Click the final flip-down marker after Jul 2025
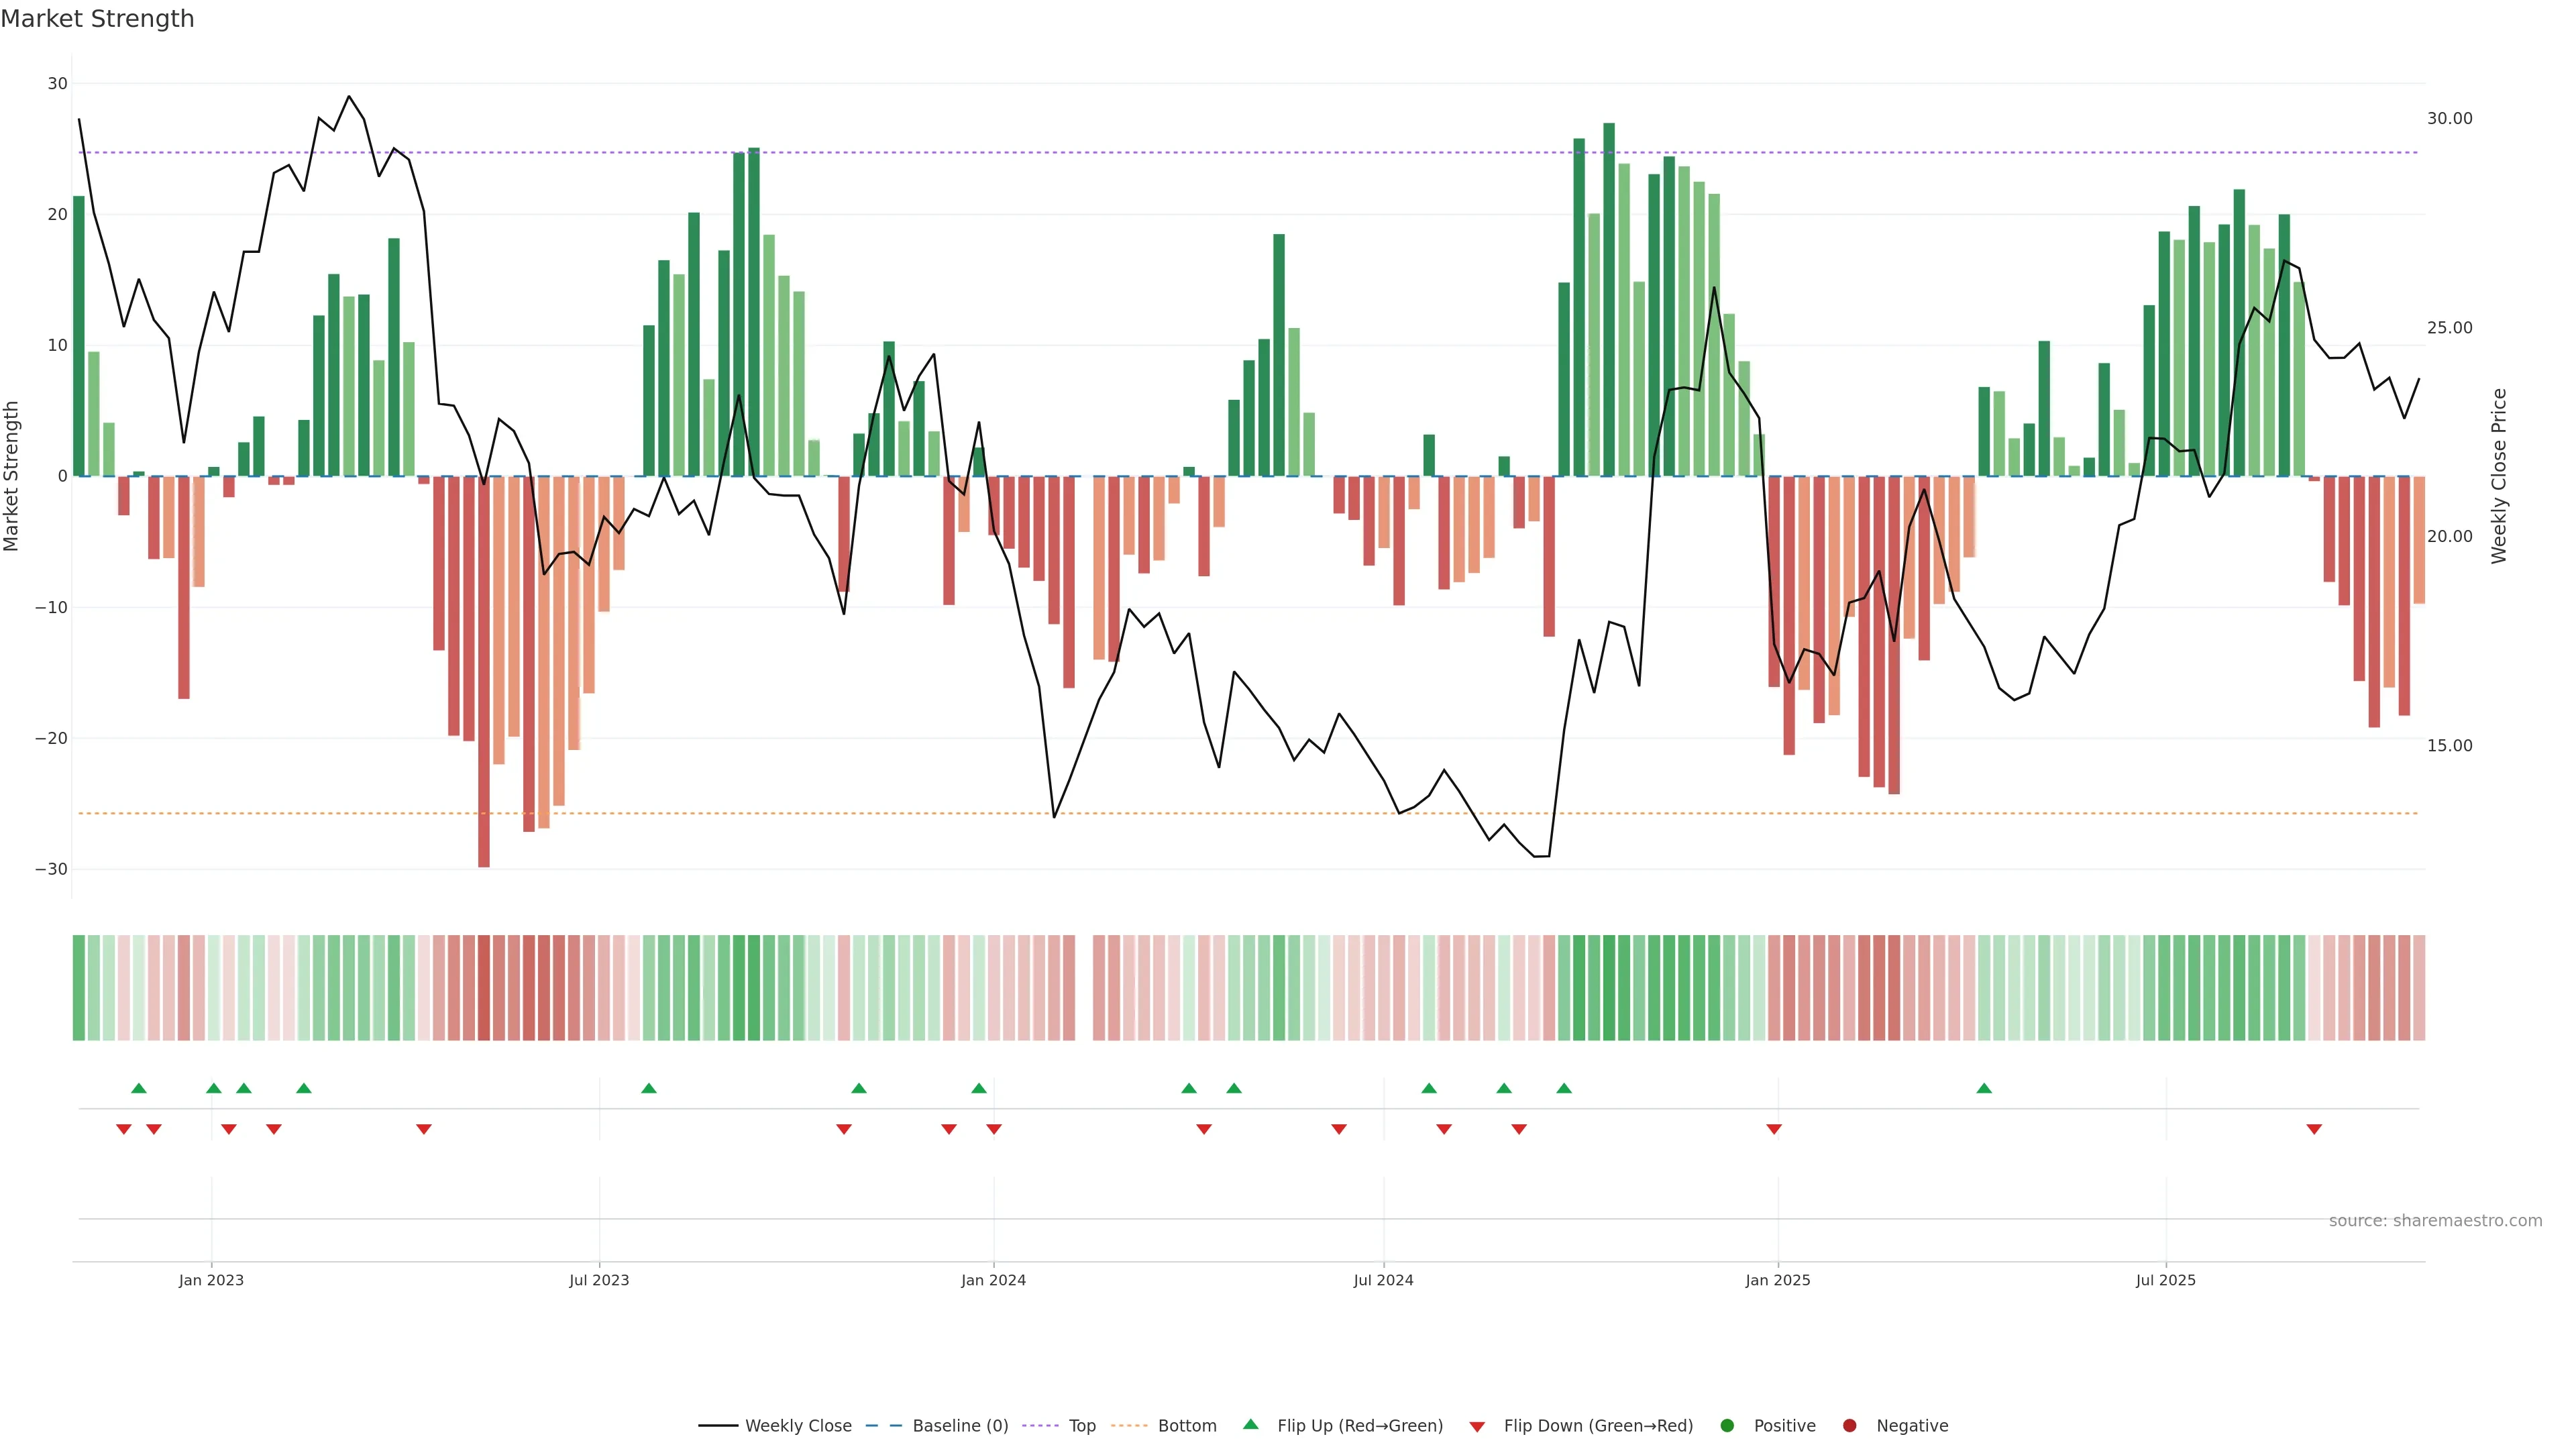This screenshot has height=1449, width=2576. tap(2314, 1129)
